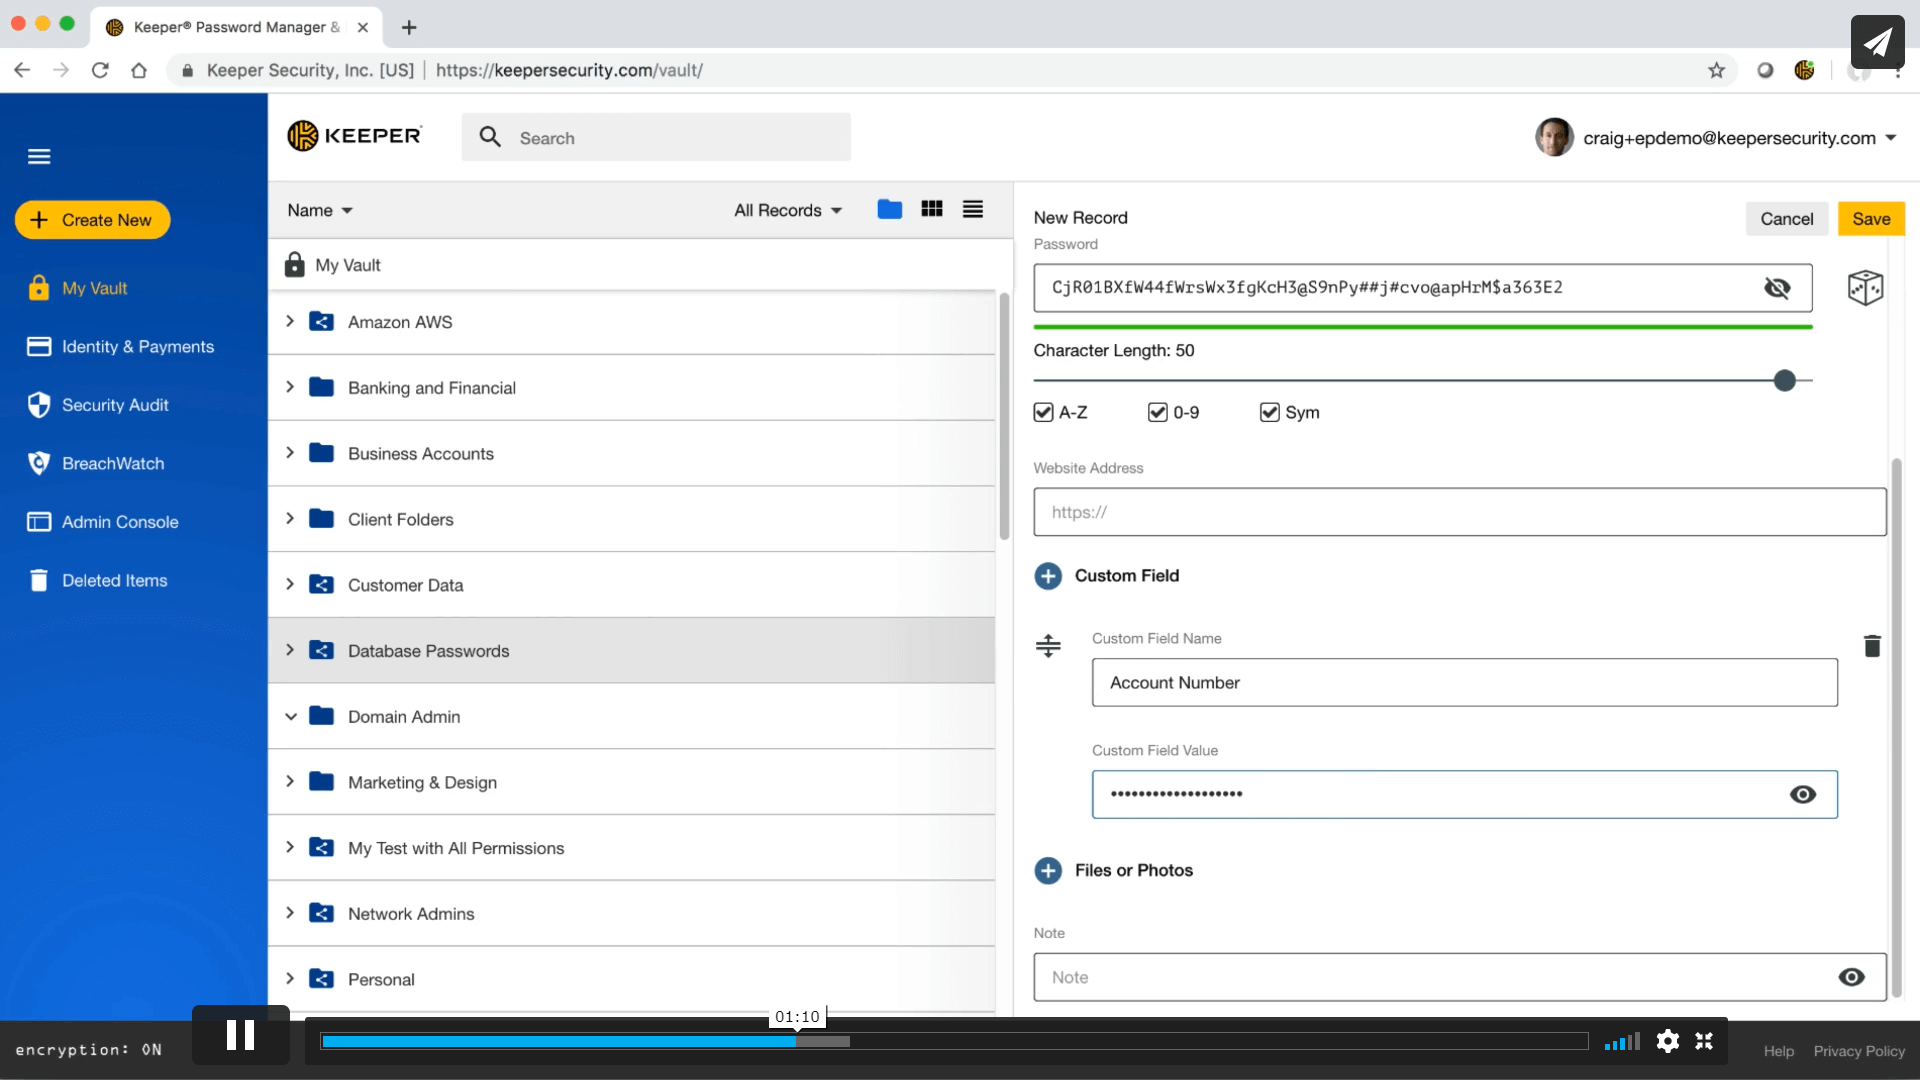The image size is (1920, 1080).
Task: Add Files or Photos with plus icon
Action: click(1048, 871)
